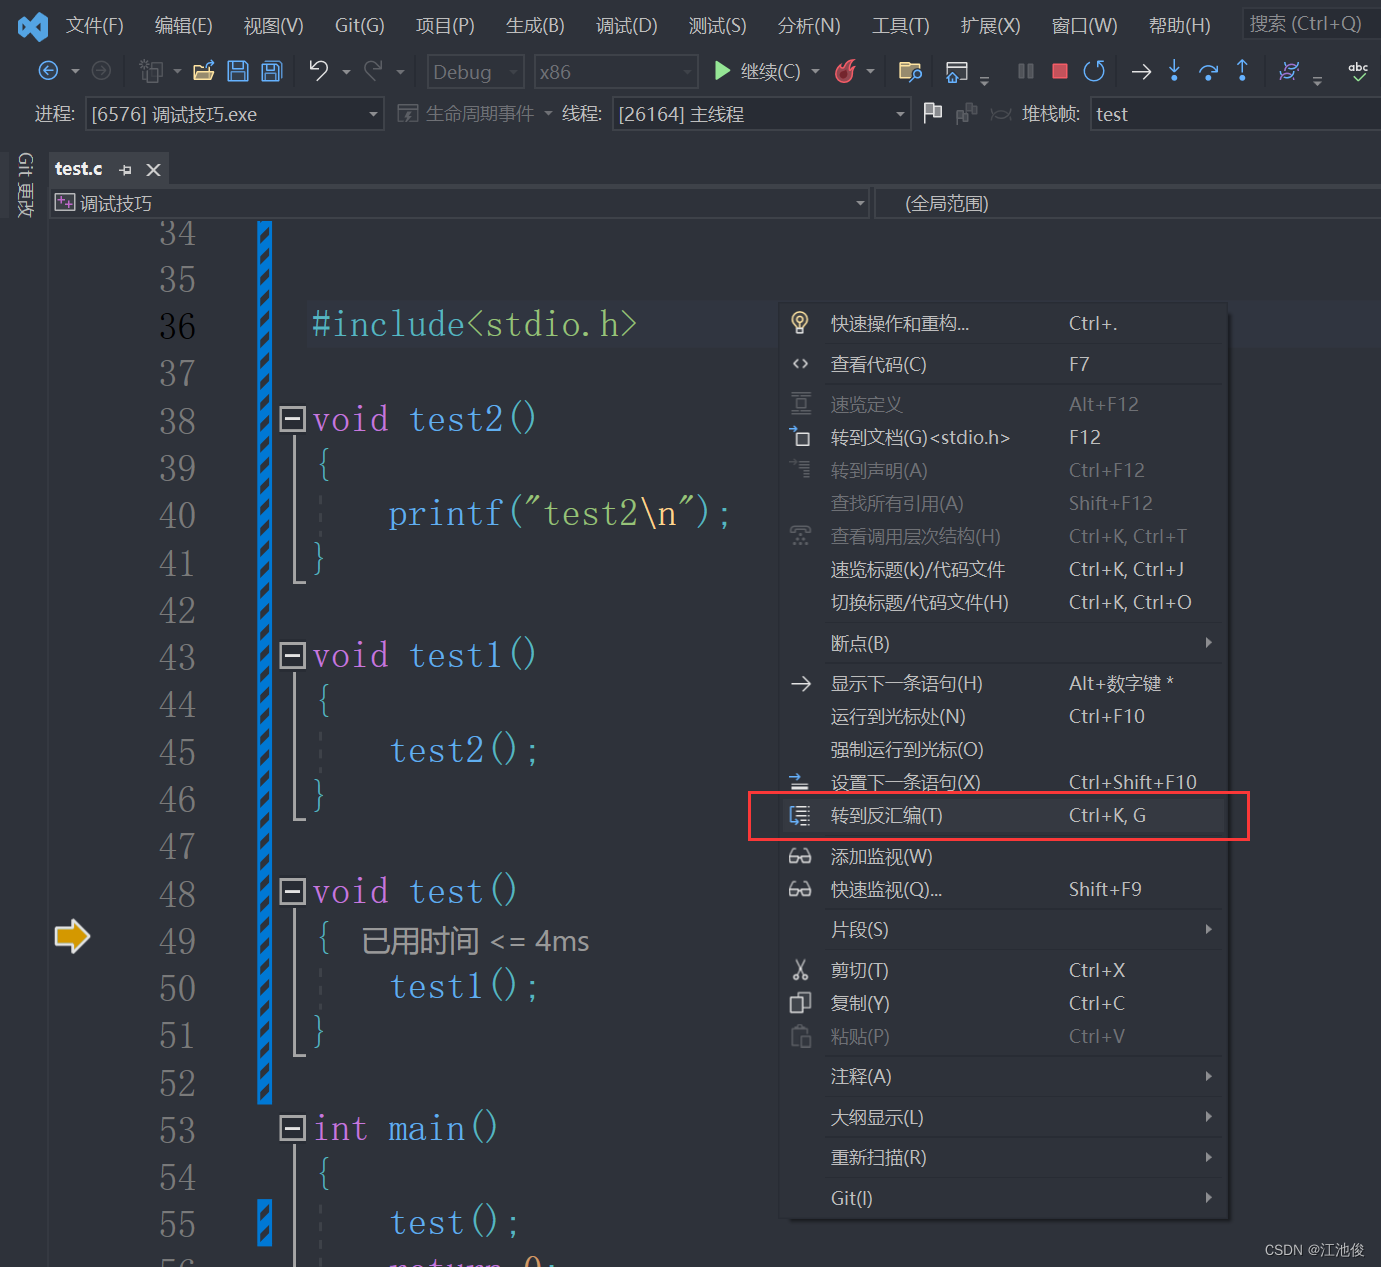1381x1267 pixels.
Task: Click the 堆栈帧 test field
Action: [1236, 114]
